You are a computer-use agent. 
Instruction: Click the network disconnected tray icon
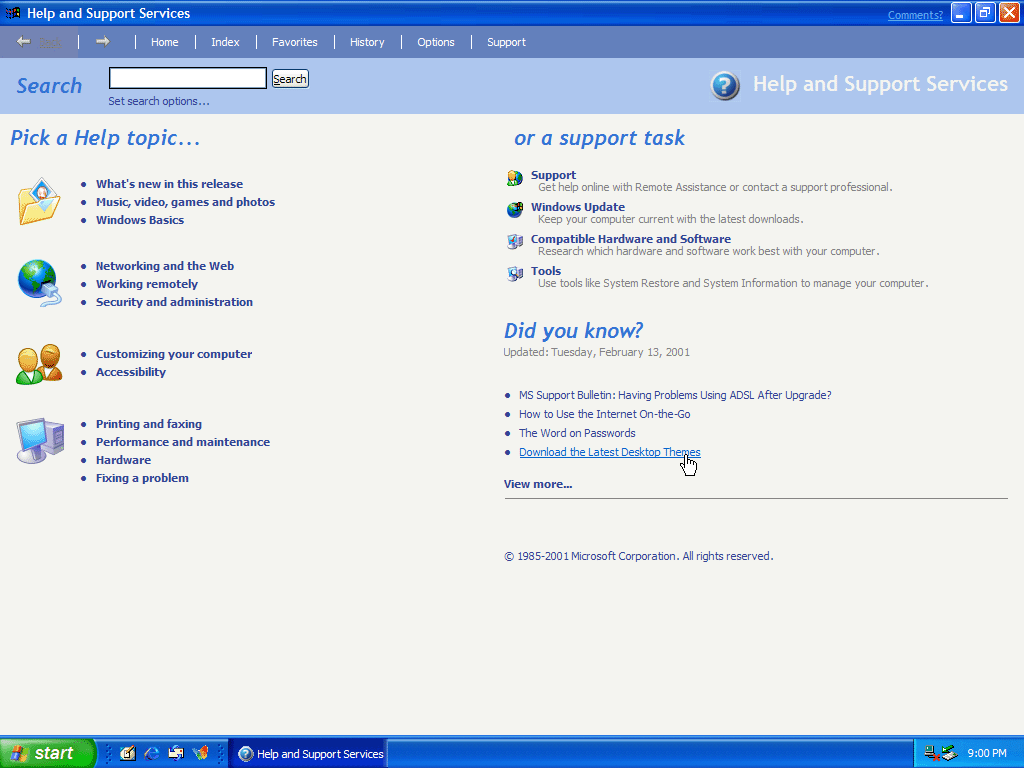[932, 753]
